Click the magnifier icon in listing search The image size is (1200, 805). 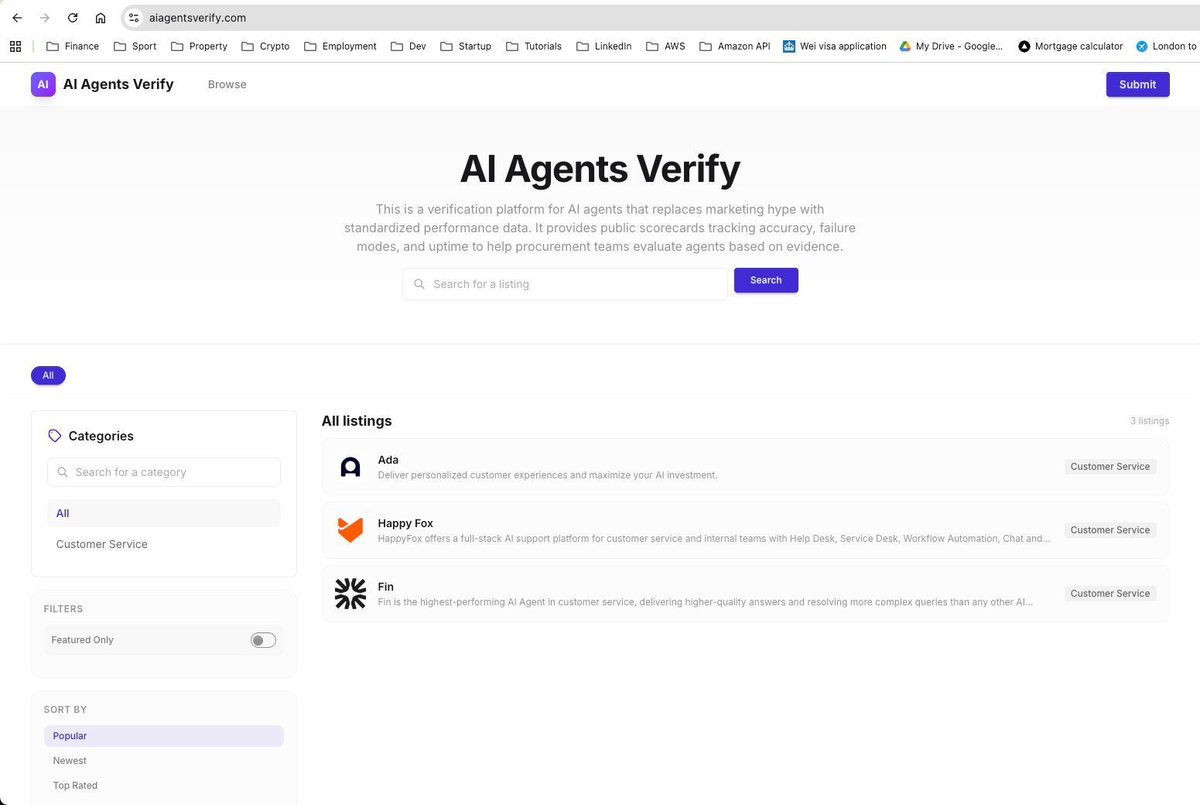coord(419,284)
